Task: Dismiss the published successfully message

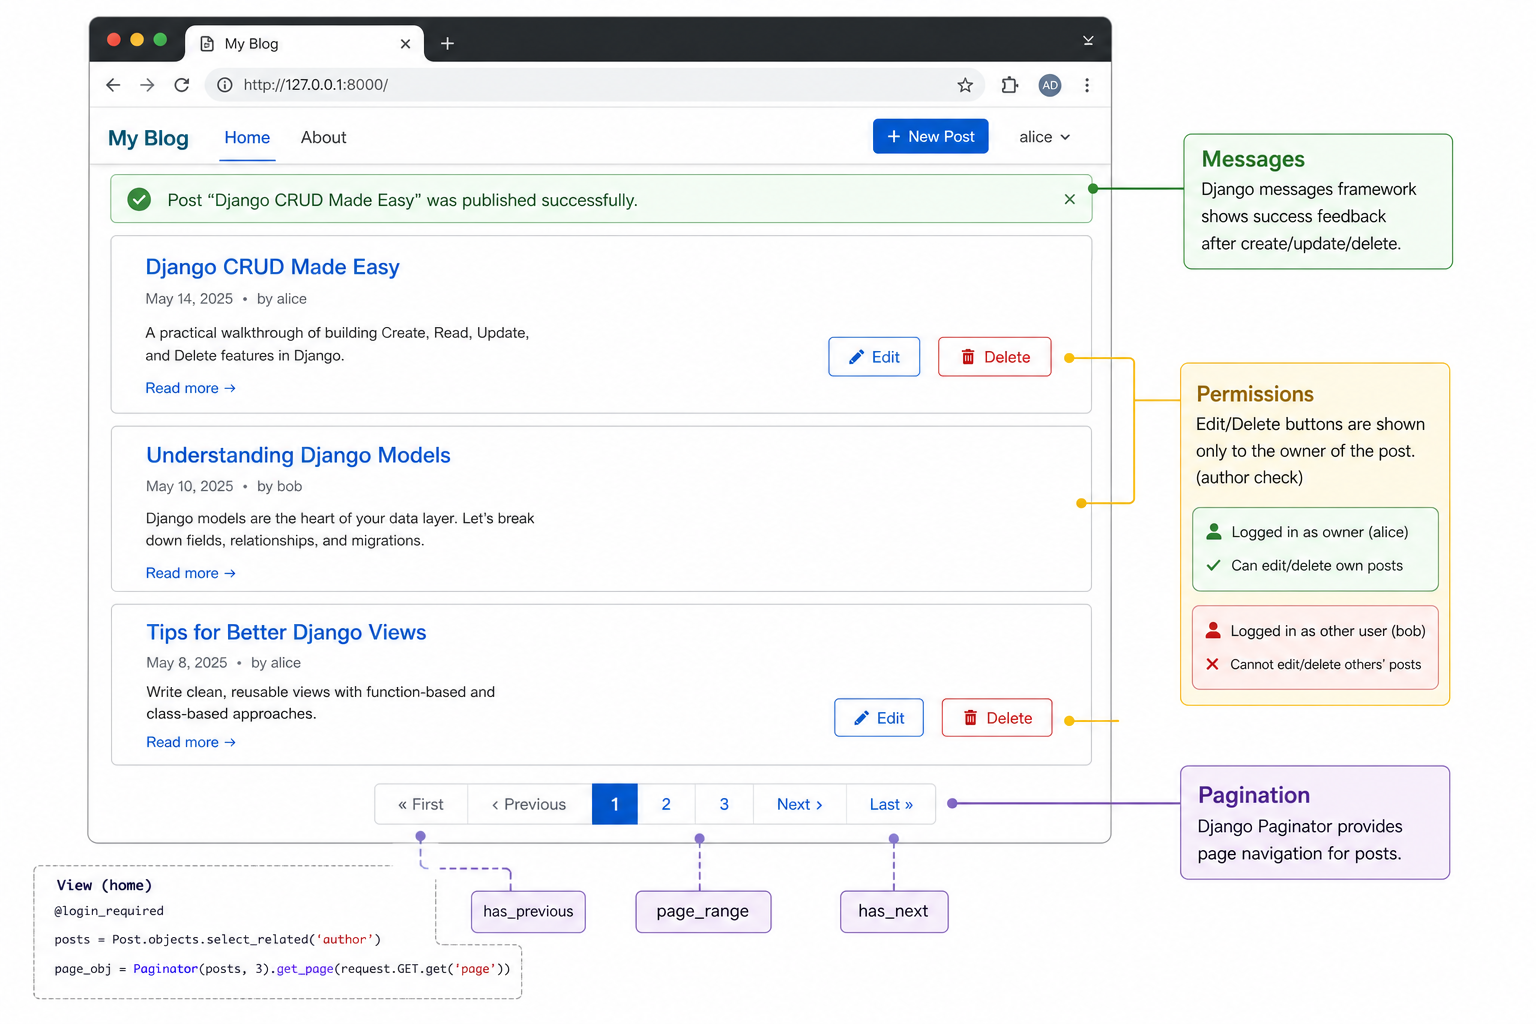Action: [1070, 199]
